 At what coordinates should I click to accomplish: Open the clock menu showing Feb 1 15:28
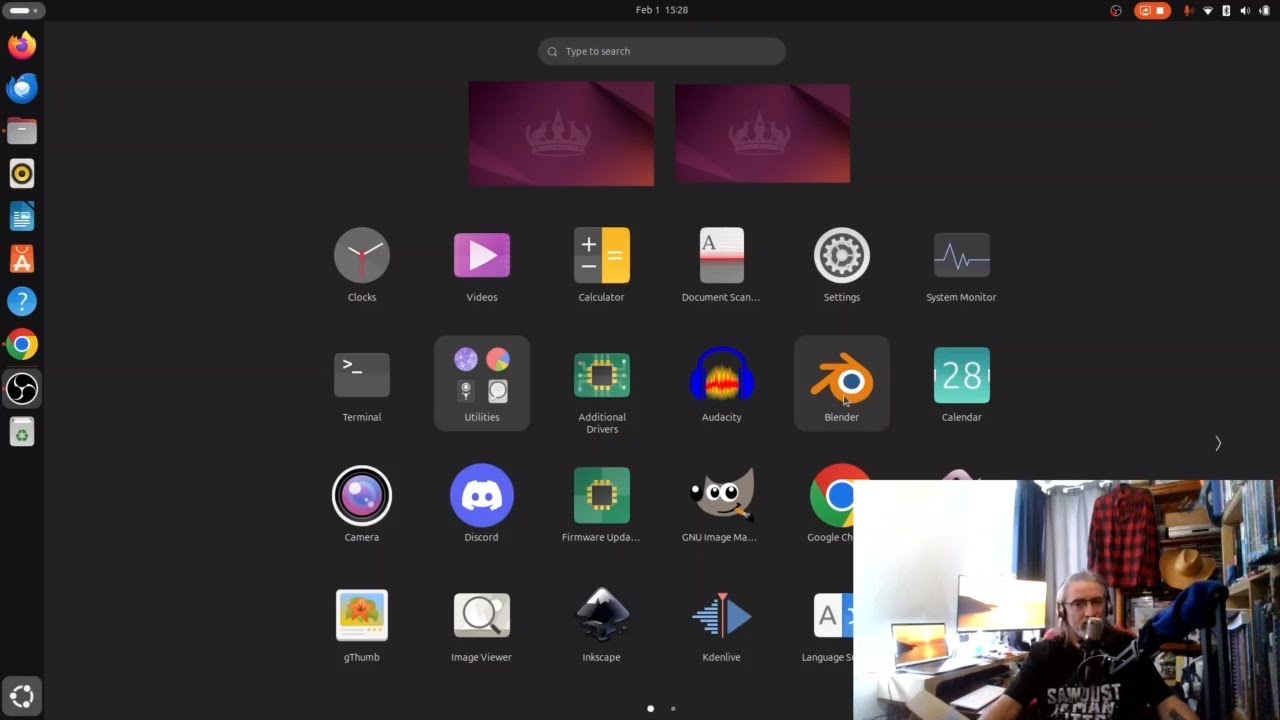(x=662, y=10)
